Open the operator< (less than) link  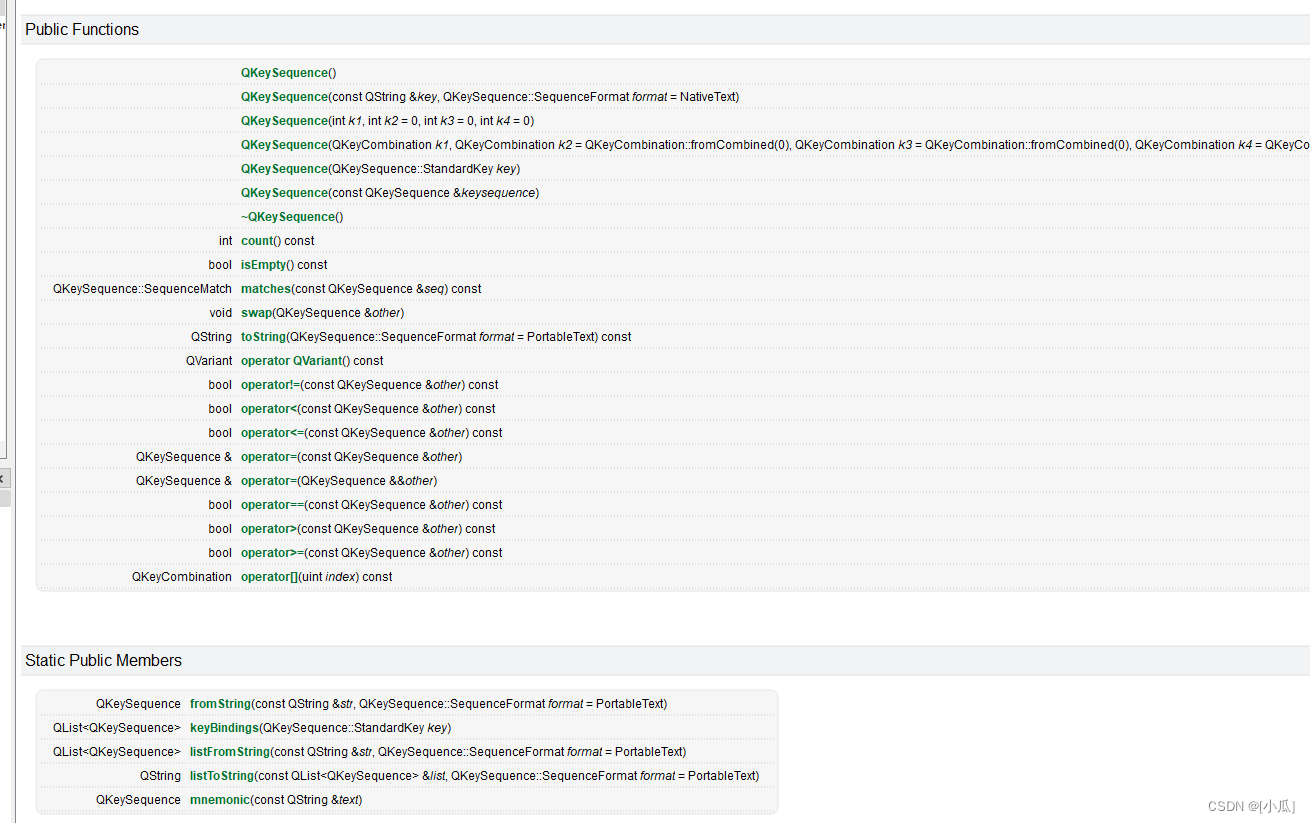point(269,409)
